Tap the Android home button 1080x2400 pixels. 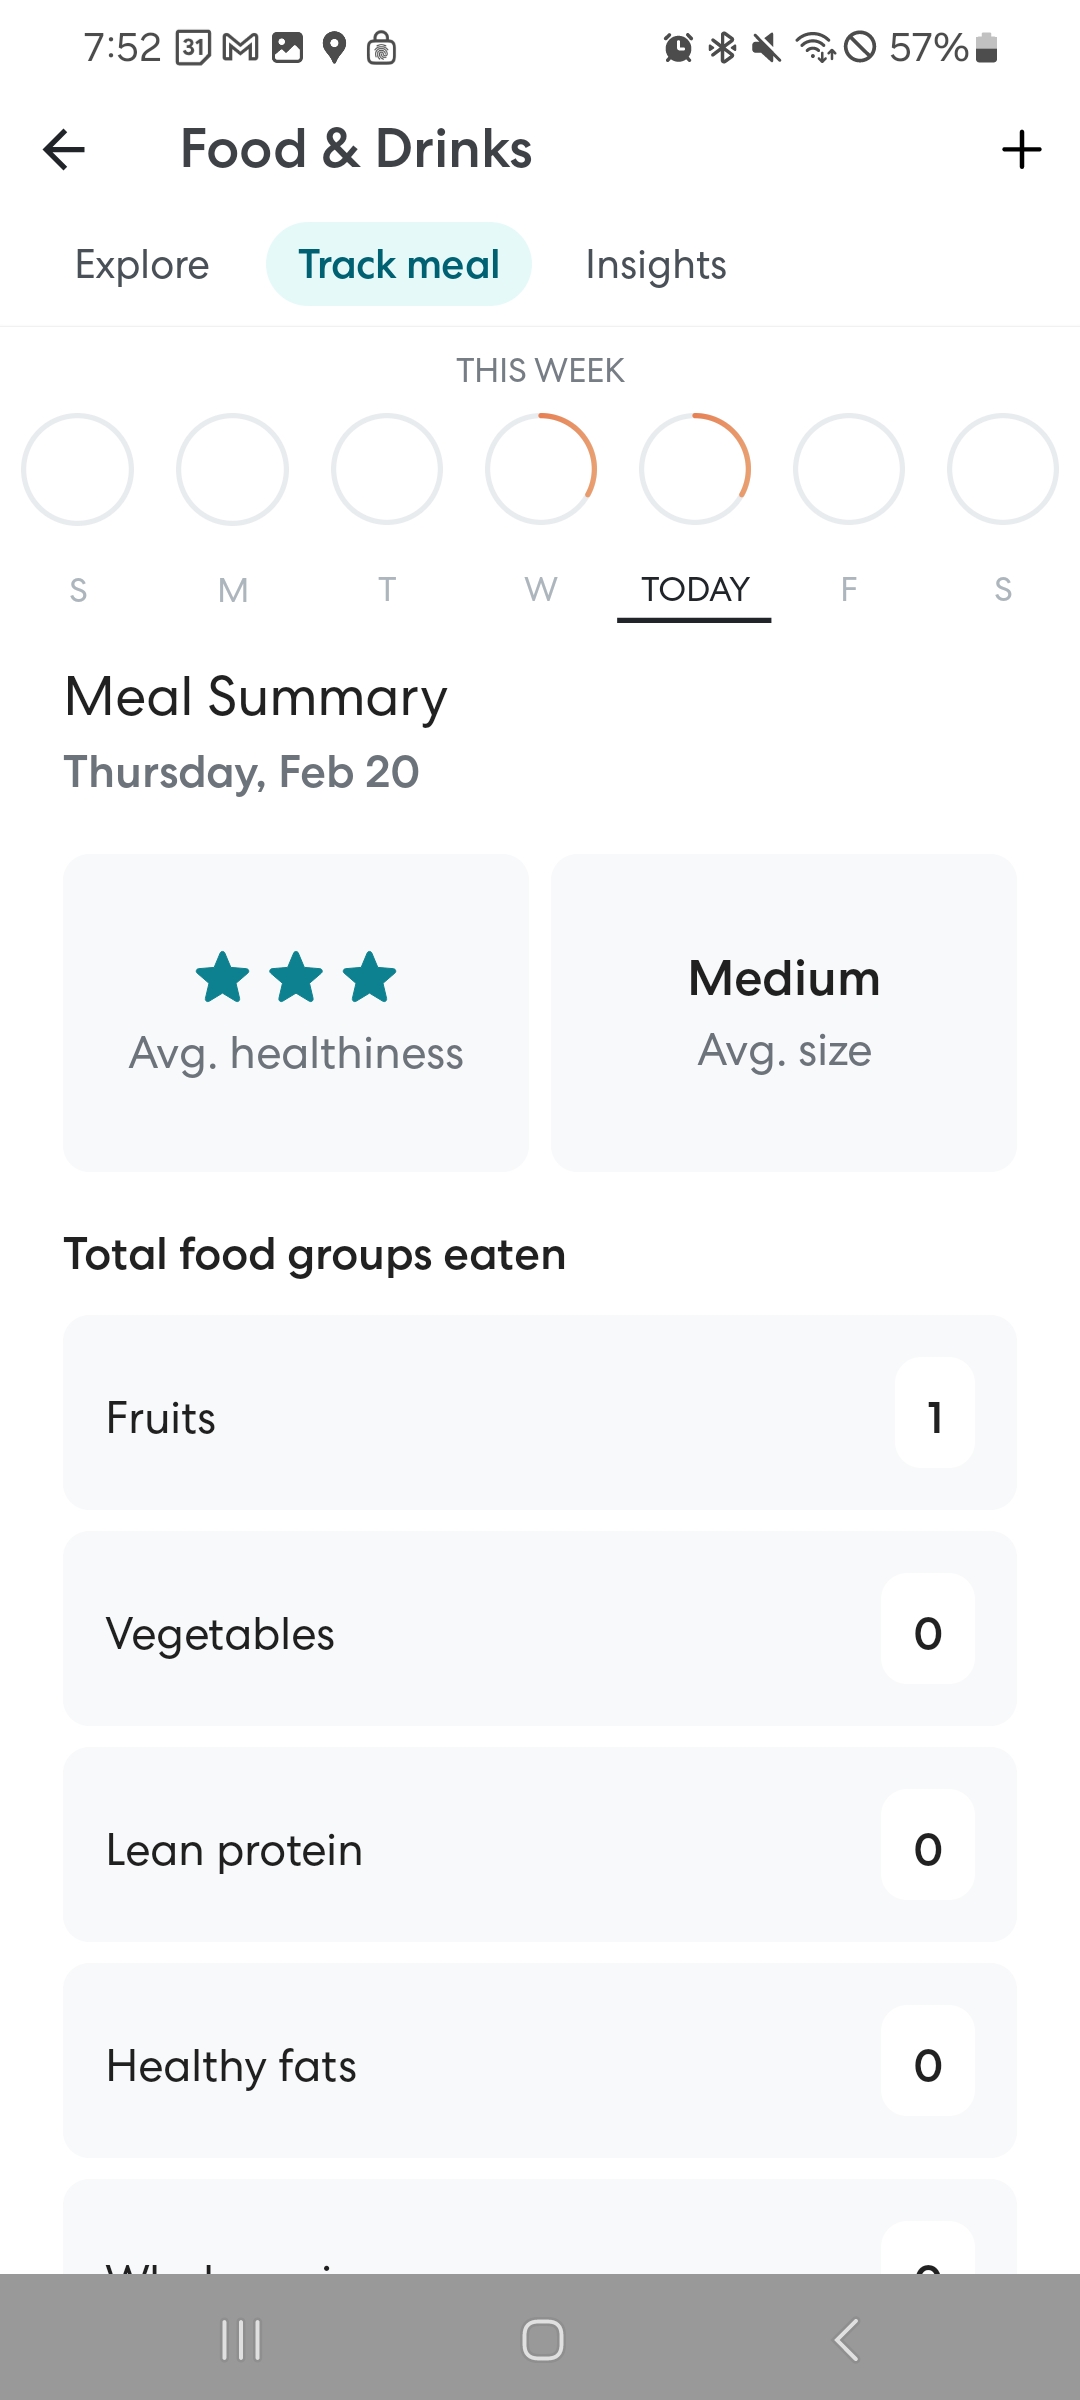[x=542, y=2340]
